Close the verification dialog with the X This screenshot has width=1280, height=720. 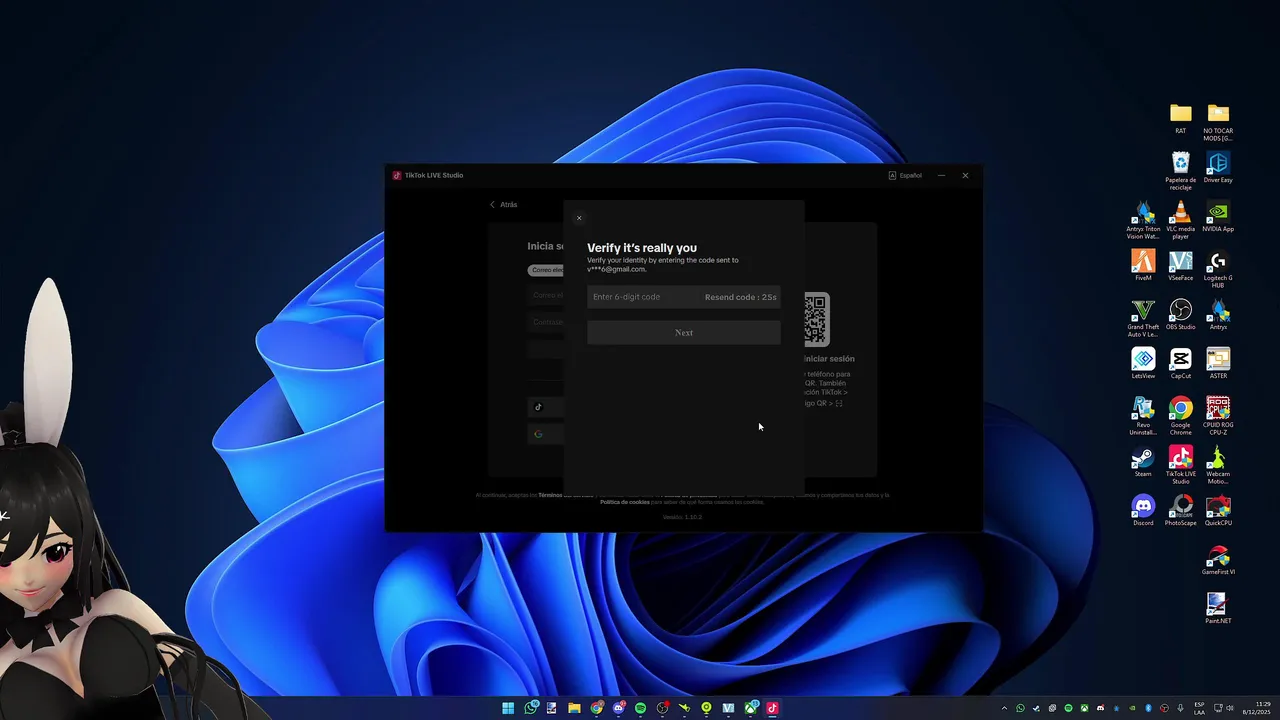click(578, 218)
